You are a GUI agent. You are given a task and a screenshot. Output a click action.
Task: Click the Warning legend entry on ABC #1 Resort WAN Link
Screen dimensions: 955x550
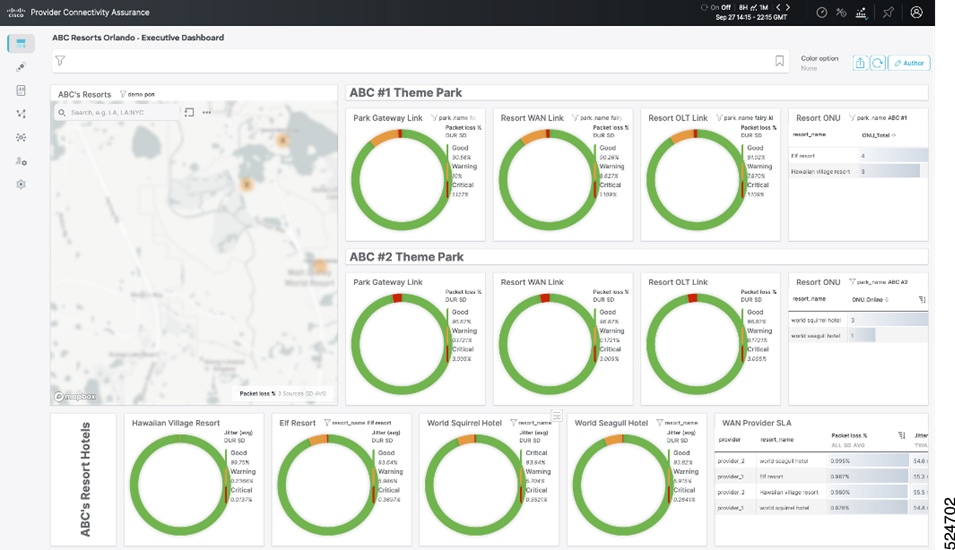[x=611, y=166]
